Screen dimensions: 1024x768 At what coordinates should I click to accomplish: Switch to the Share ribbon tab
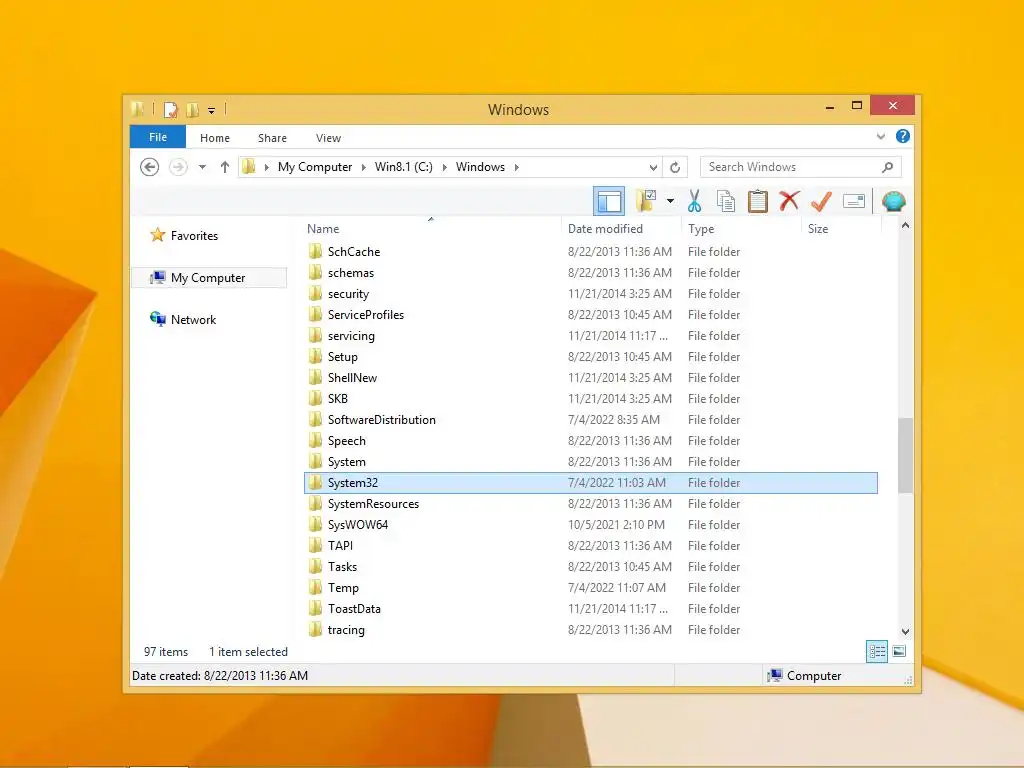click(x=272, y=138)
